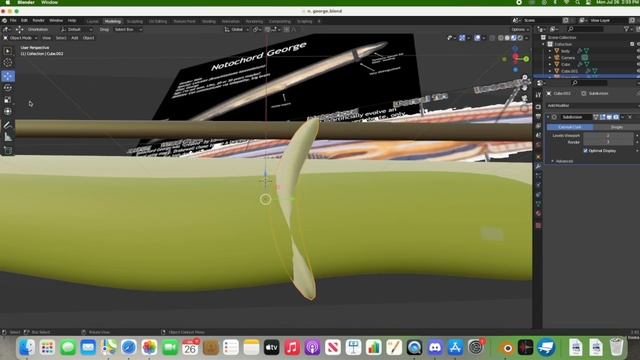The width and height of the screenshot is (640, 360).
Task: Open the Options dropdown in viewport
Action: coord(520,29)
